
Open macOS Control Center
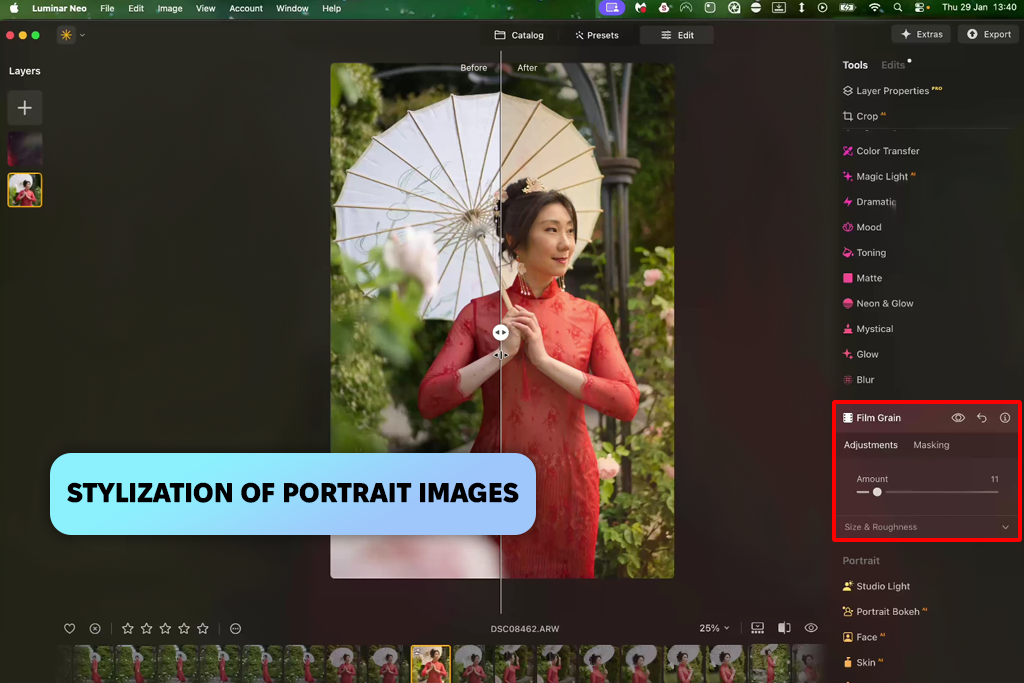(921, 8)
